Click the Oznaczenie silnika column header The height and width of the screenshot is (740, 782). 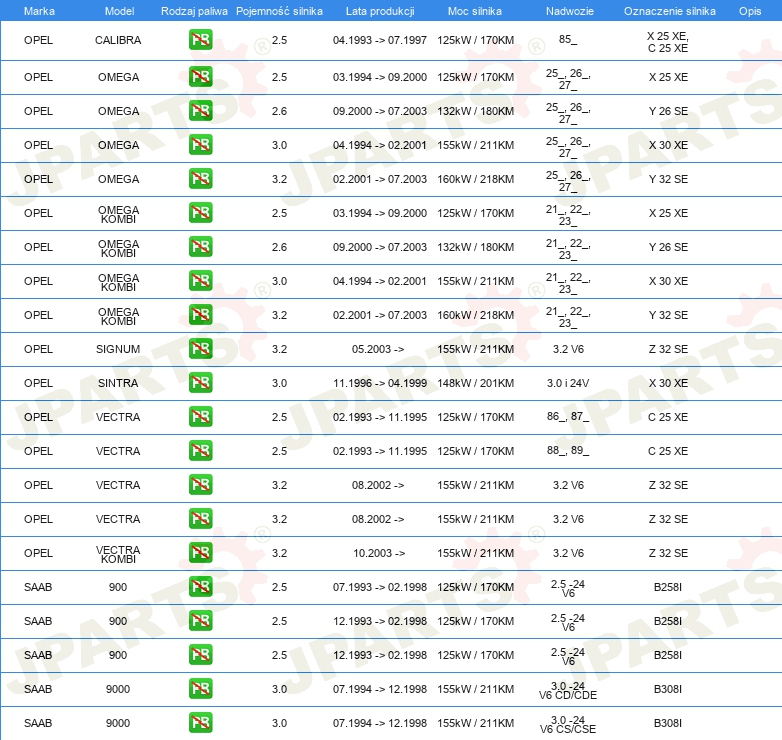670,11
